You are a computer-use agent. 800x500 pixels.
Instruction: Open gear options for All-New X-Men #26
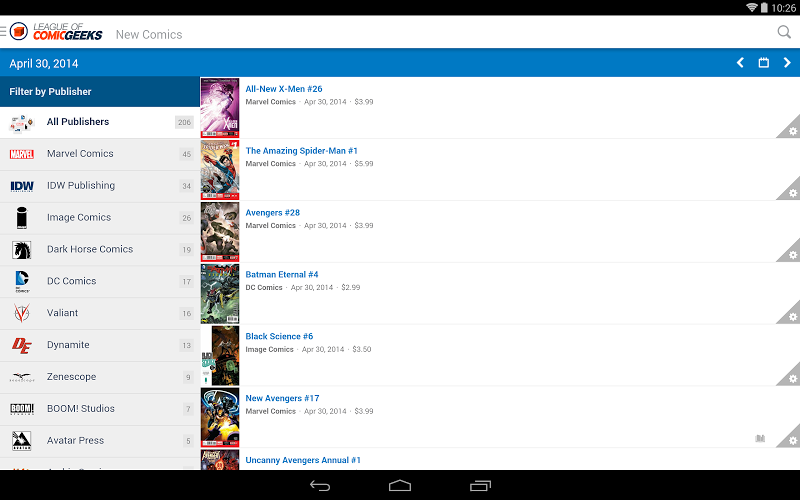coord(792,130)
